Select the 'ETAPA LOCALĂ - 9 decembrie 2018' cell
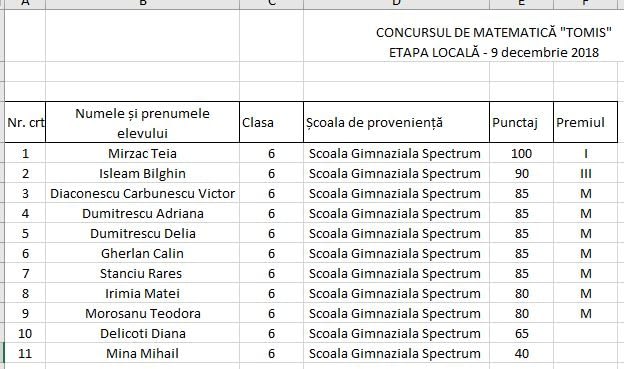Image resolution: width=624 pixels, height=369 pixels. [493, 52]
